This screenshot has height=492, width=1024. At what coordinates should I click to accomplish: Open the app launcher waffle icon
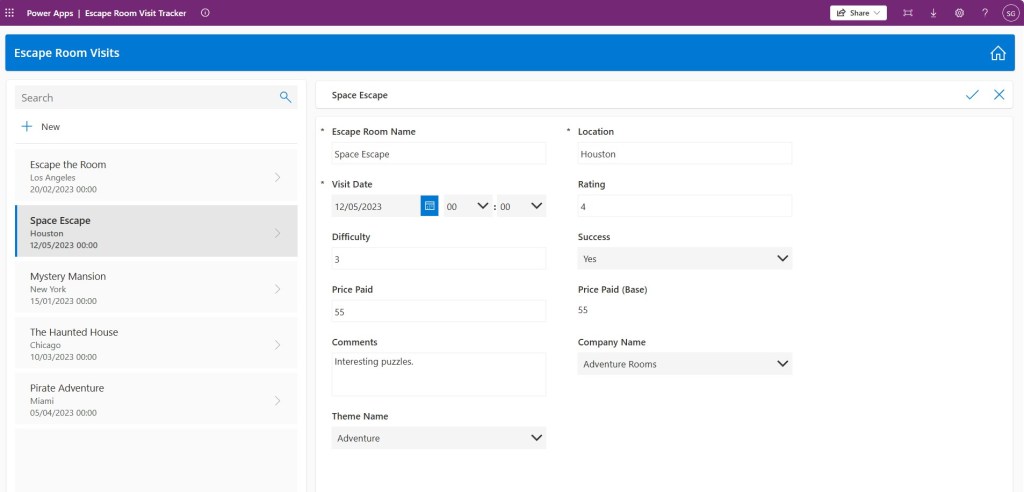point(10,13)
